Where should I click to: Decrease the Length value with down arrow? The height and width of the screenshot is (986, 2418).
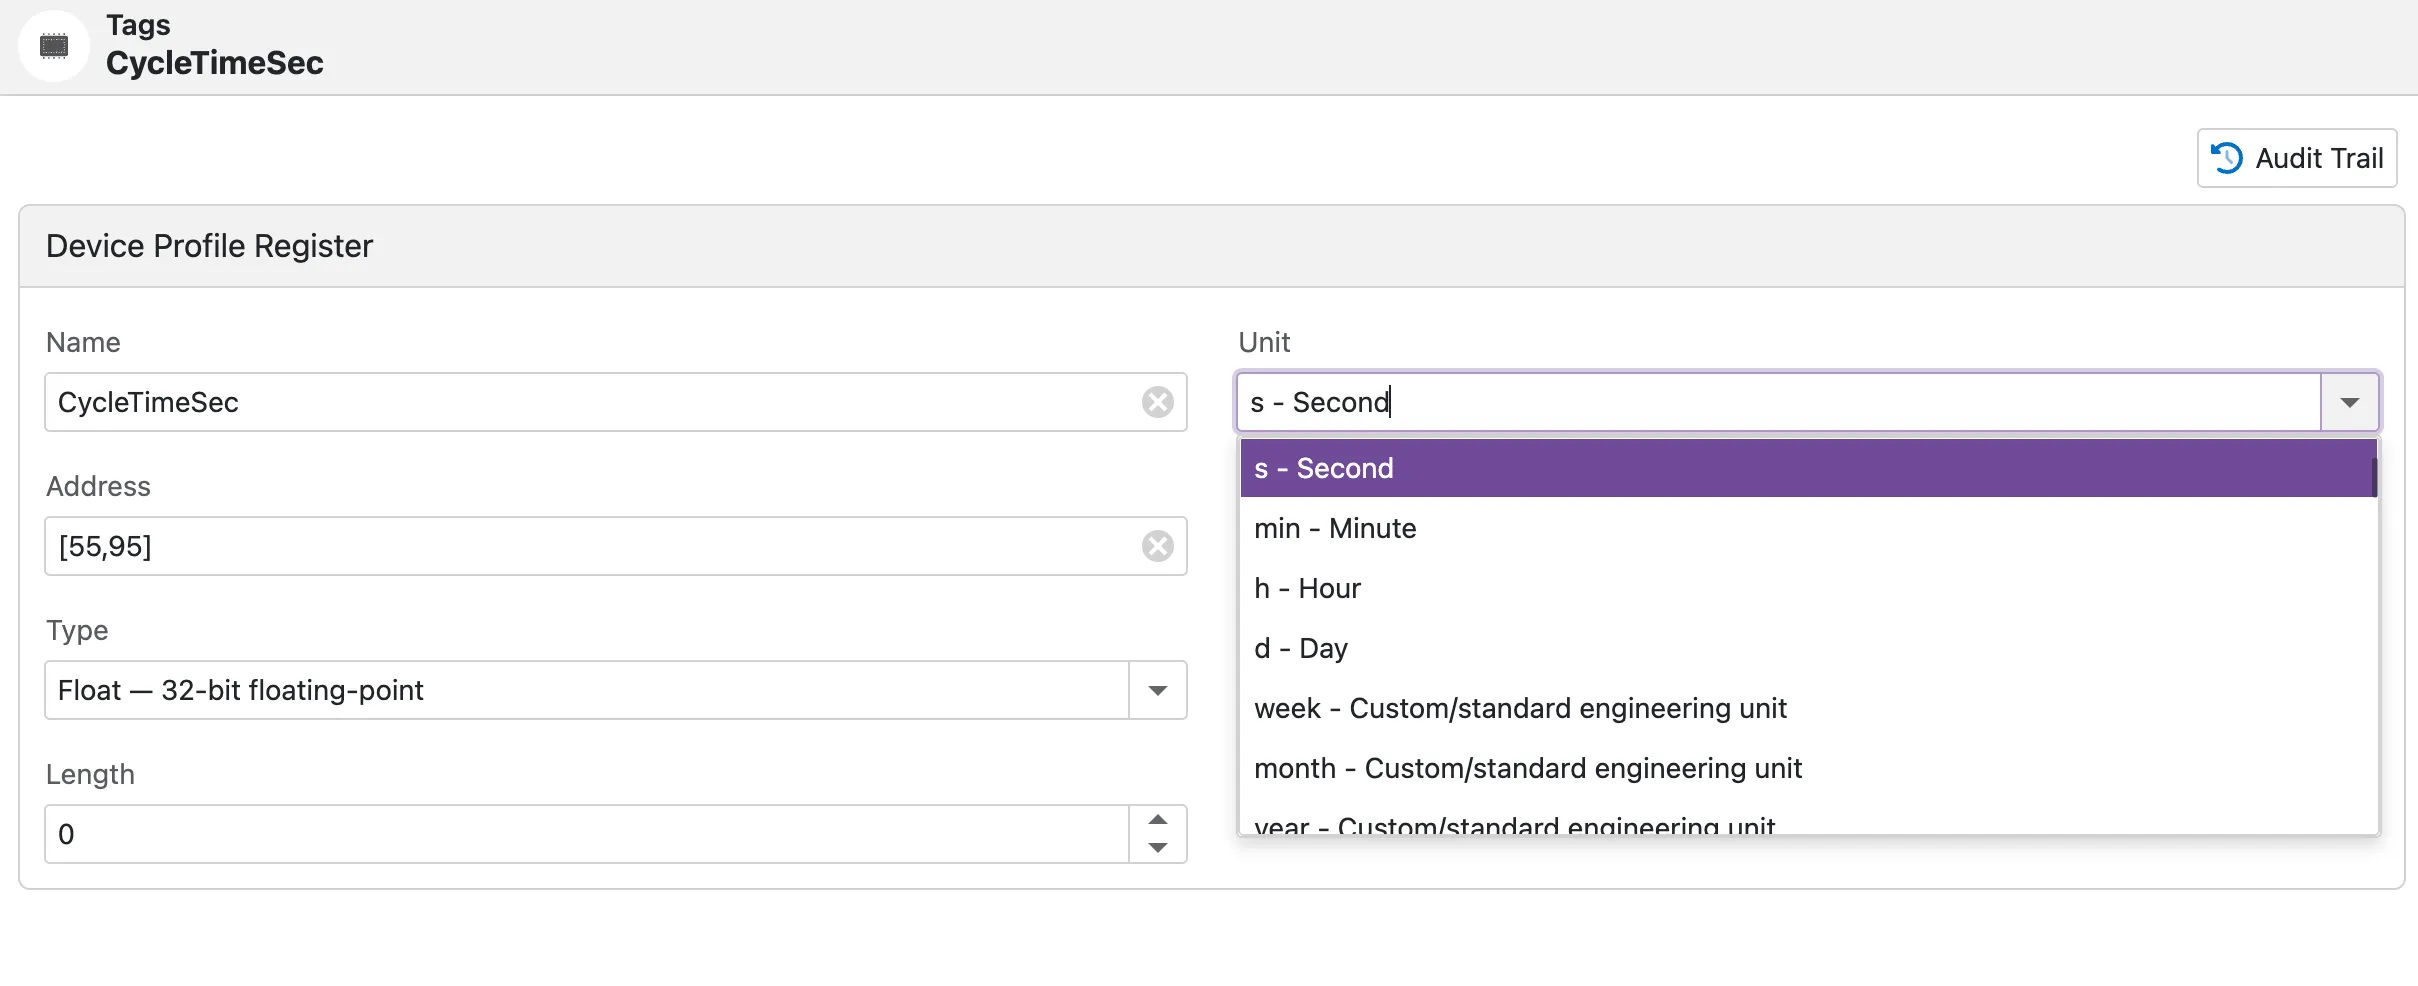(x=1157, y=848)
